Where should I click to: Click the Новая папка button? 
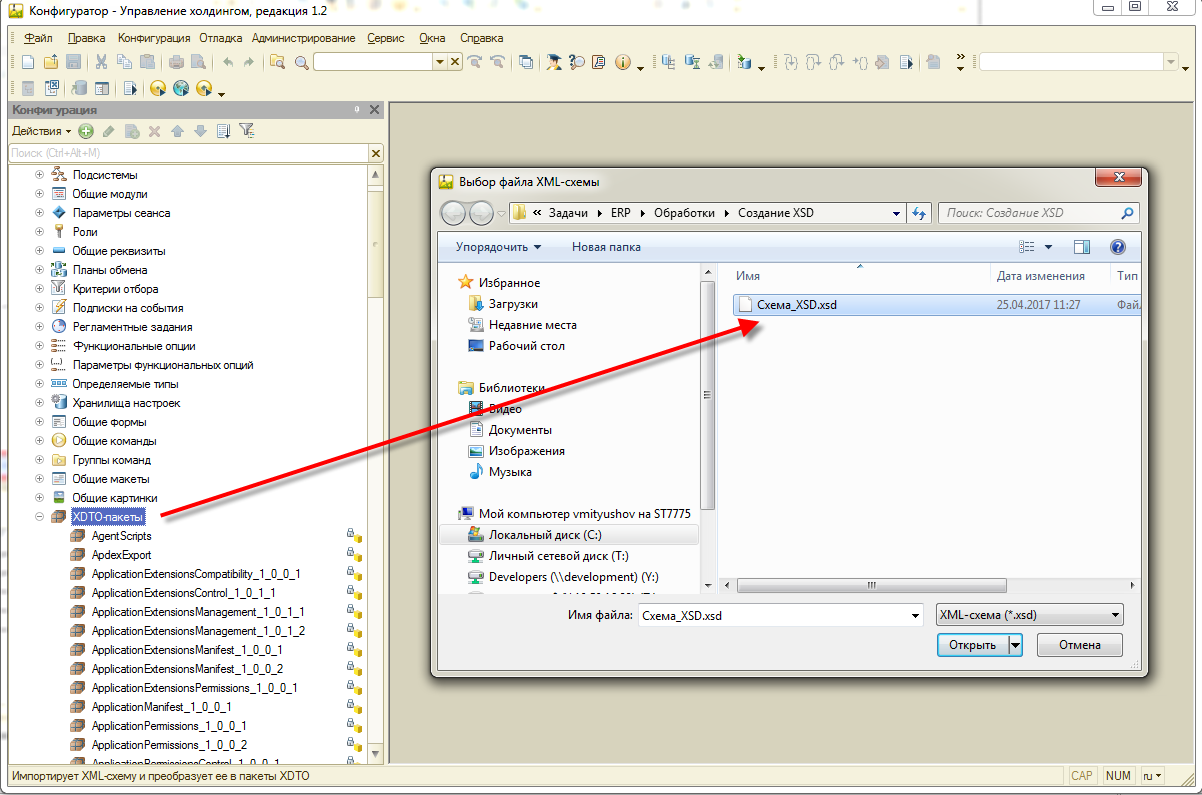(606, 247)
